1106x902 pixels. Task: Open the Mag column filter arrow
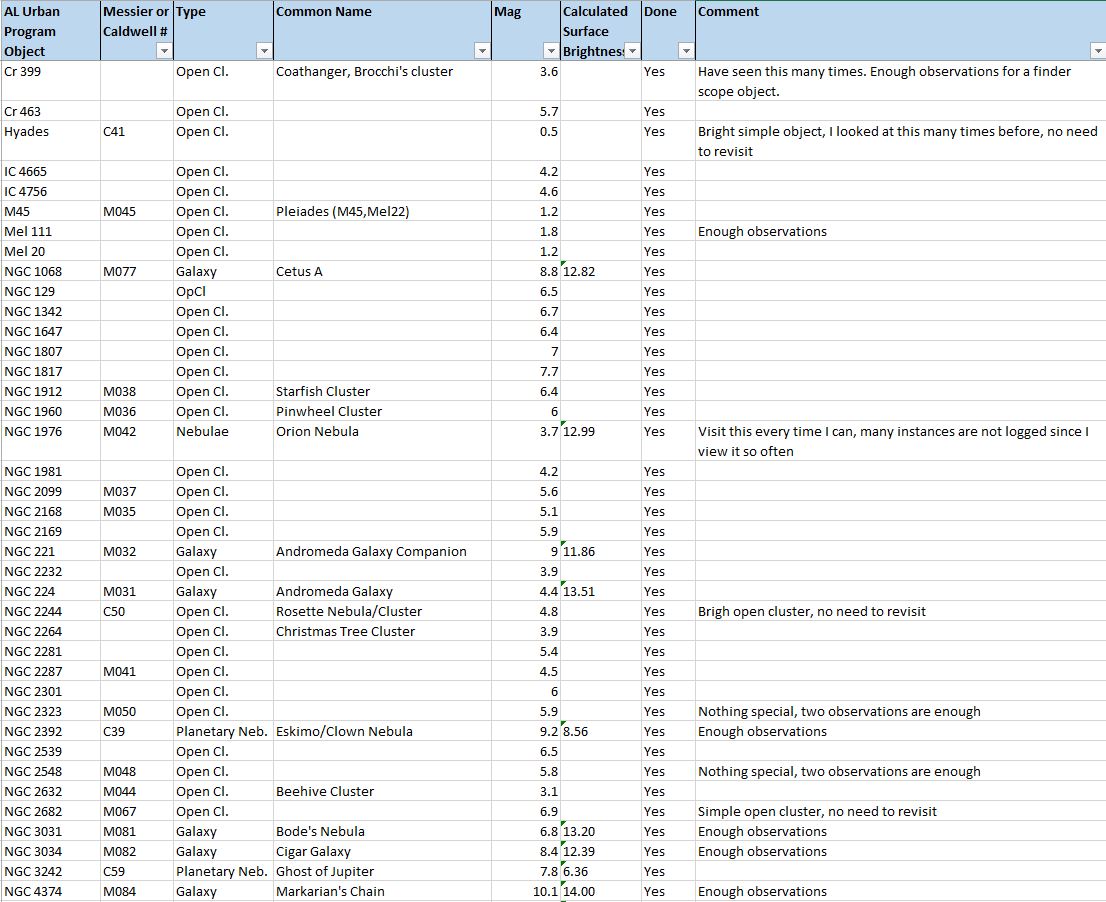point(550,51)
